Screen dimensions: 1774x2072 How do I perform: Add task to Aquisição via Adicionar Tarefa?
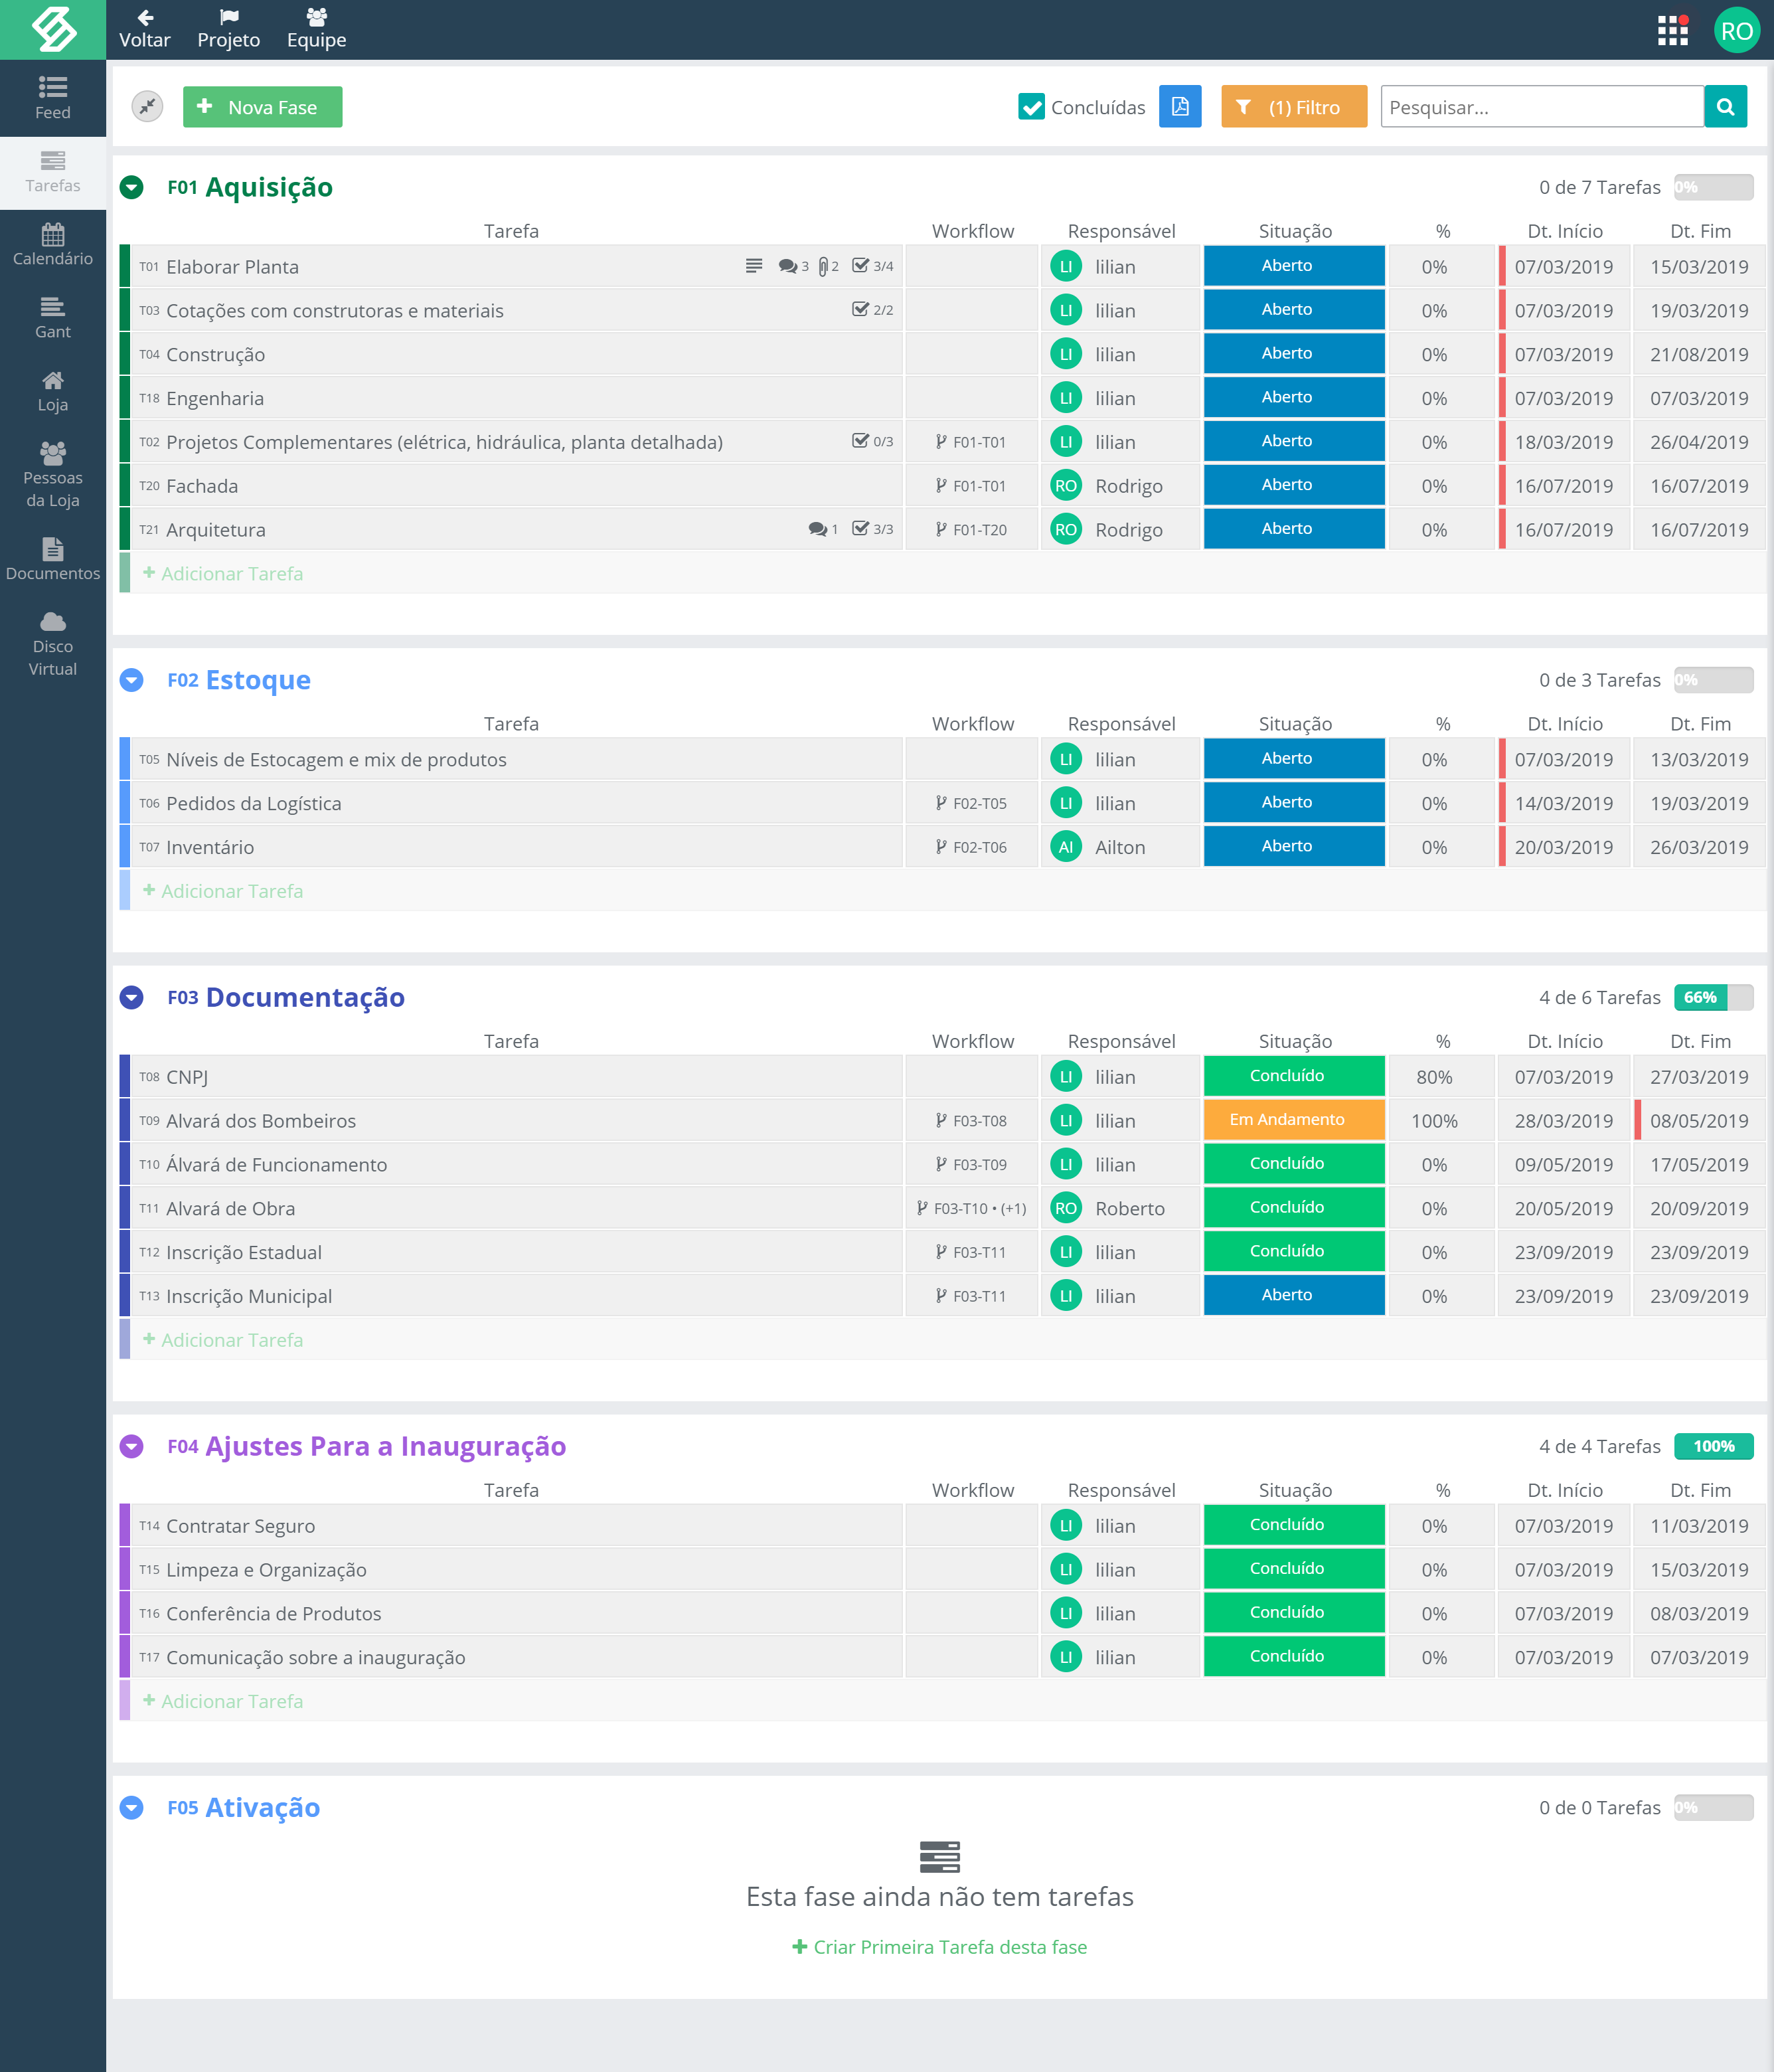click(x=223, y=573)
